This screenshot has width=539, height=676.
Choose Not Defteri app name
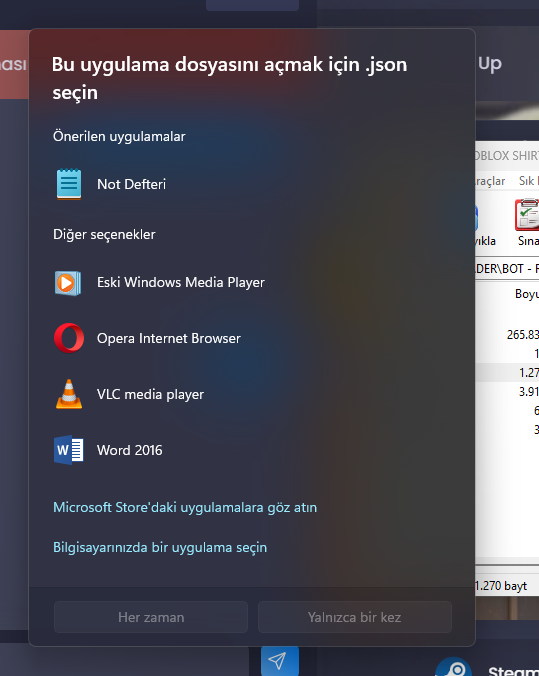(x=132, y=184)
